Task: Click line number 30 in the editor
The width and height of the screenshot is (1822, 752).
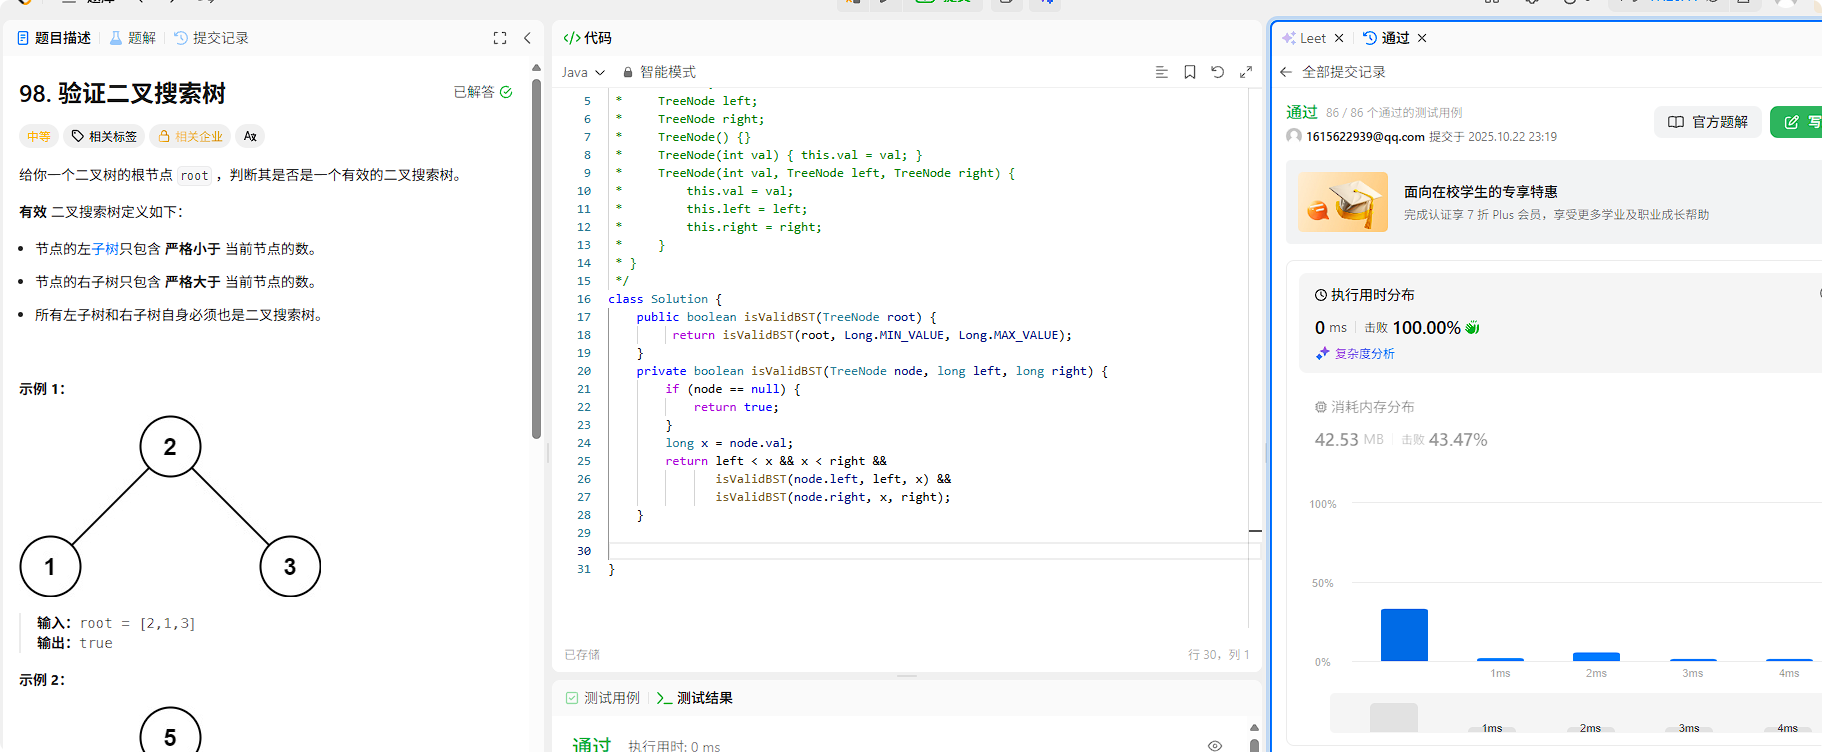Action: [584, 551]
